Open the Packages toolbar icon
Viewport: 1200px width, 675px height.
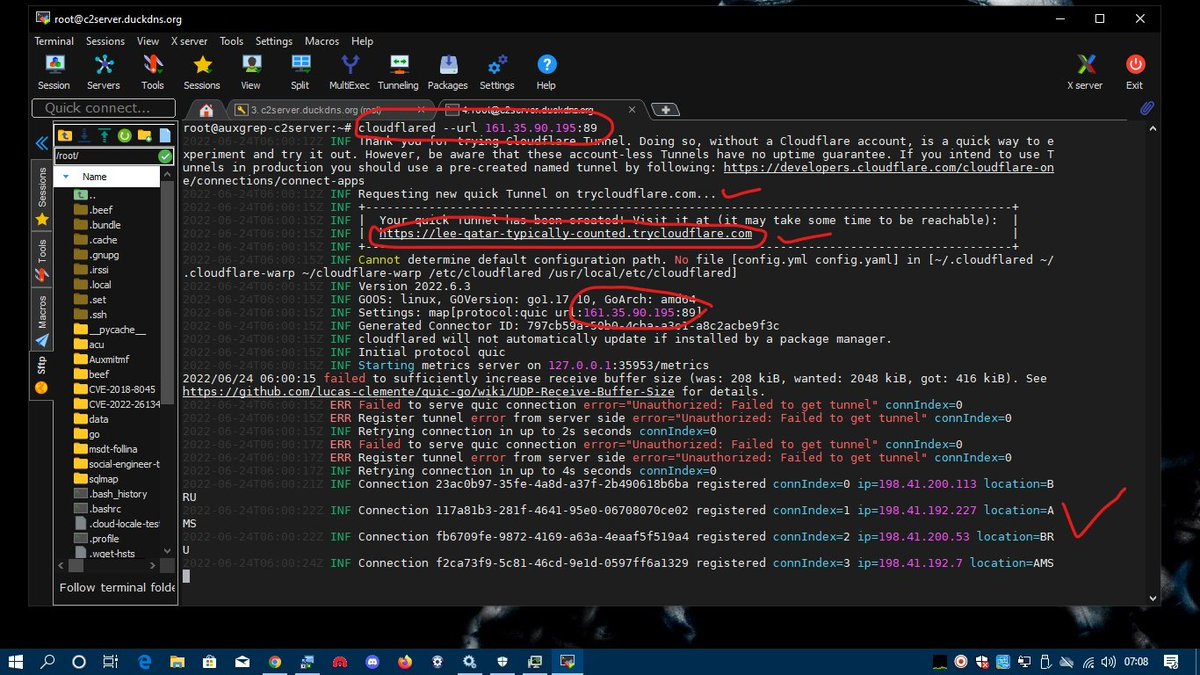pyautogui.click(x=448, y=72)
